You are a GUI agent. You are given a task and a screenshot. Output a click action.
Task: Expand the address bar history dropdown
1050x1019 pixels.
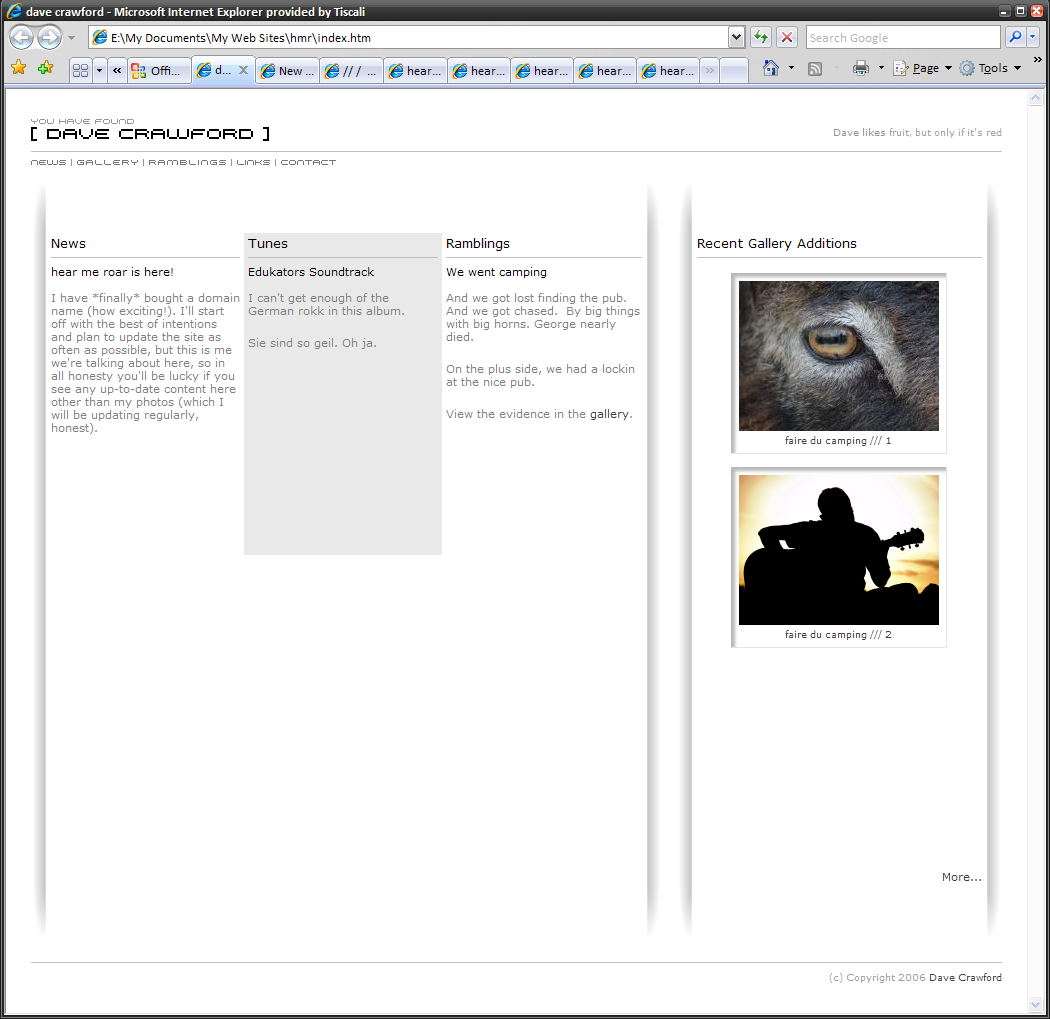click(x=737, y=37)
